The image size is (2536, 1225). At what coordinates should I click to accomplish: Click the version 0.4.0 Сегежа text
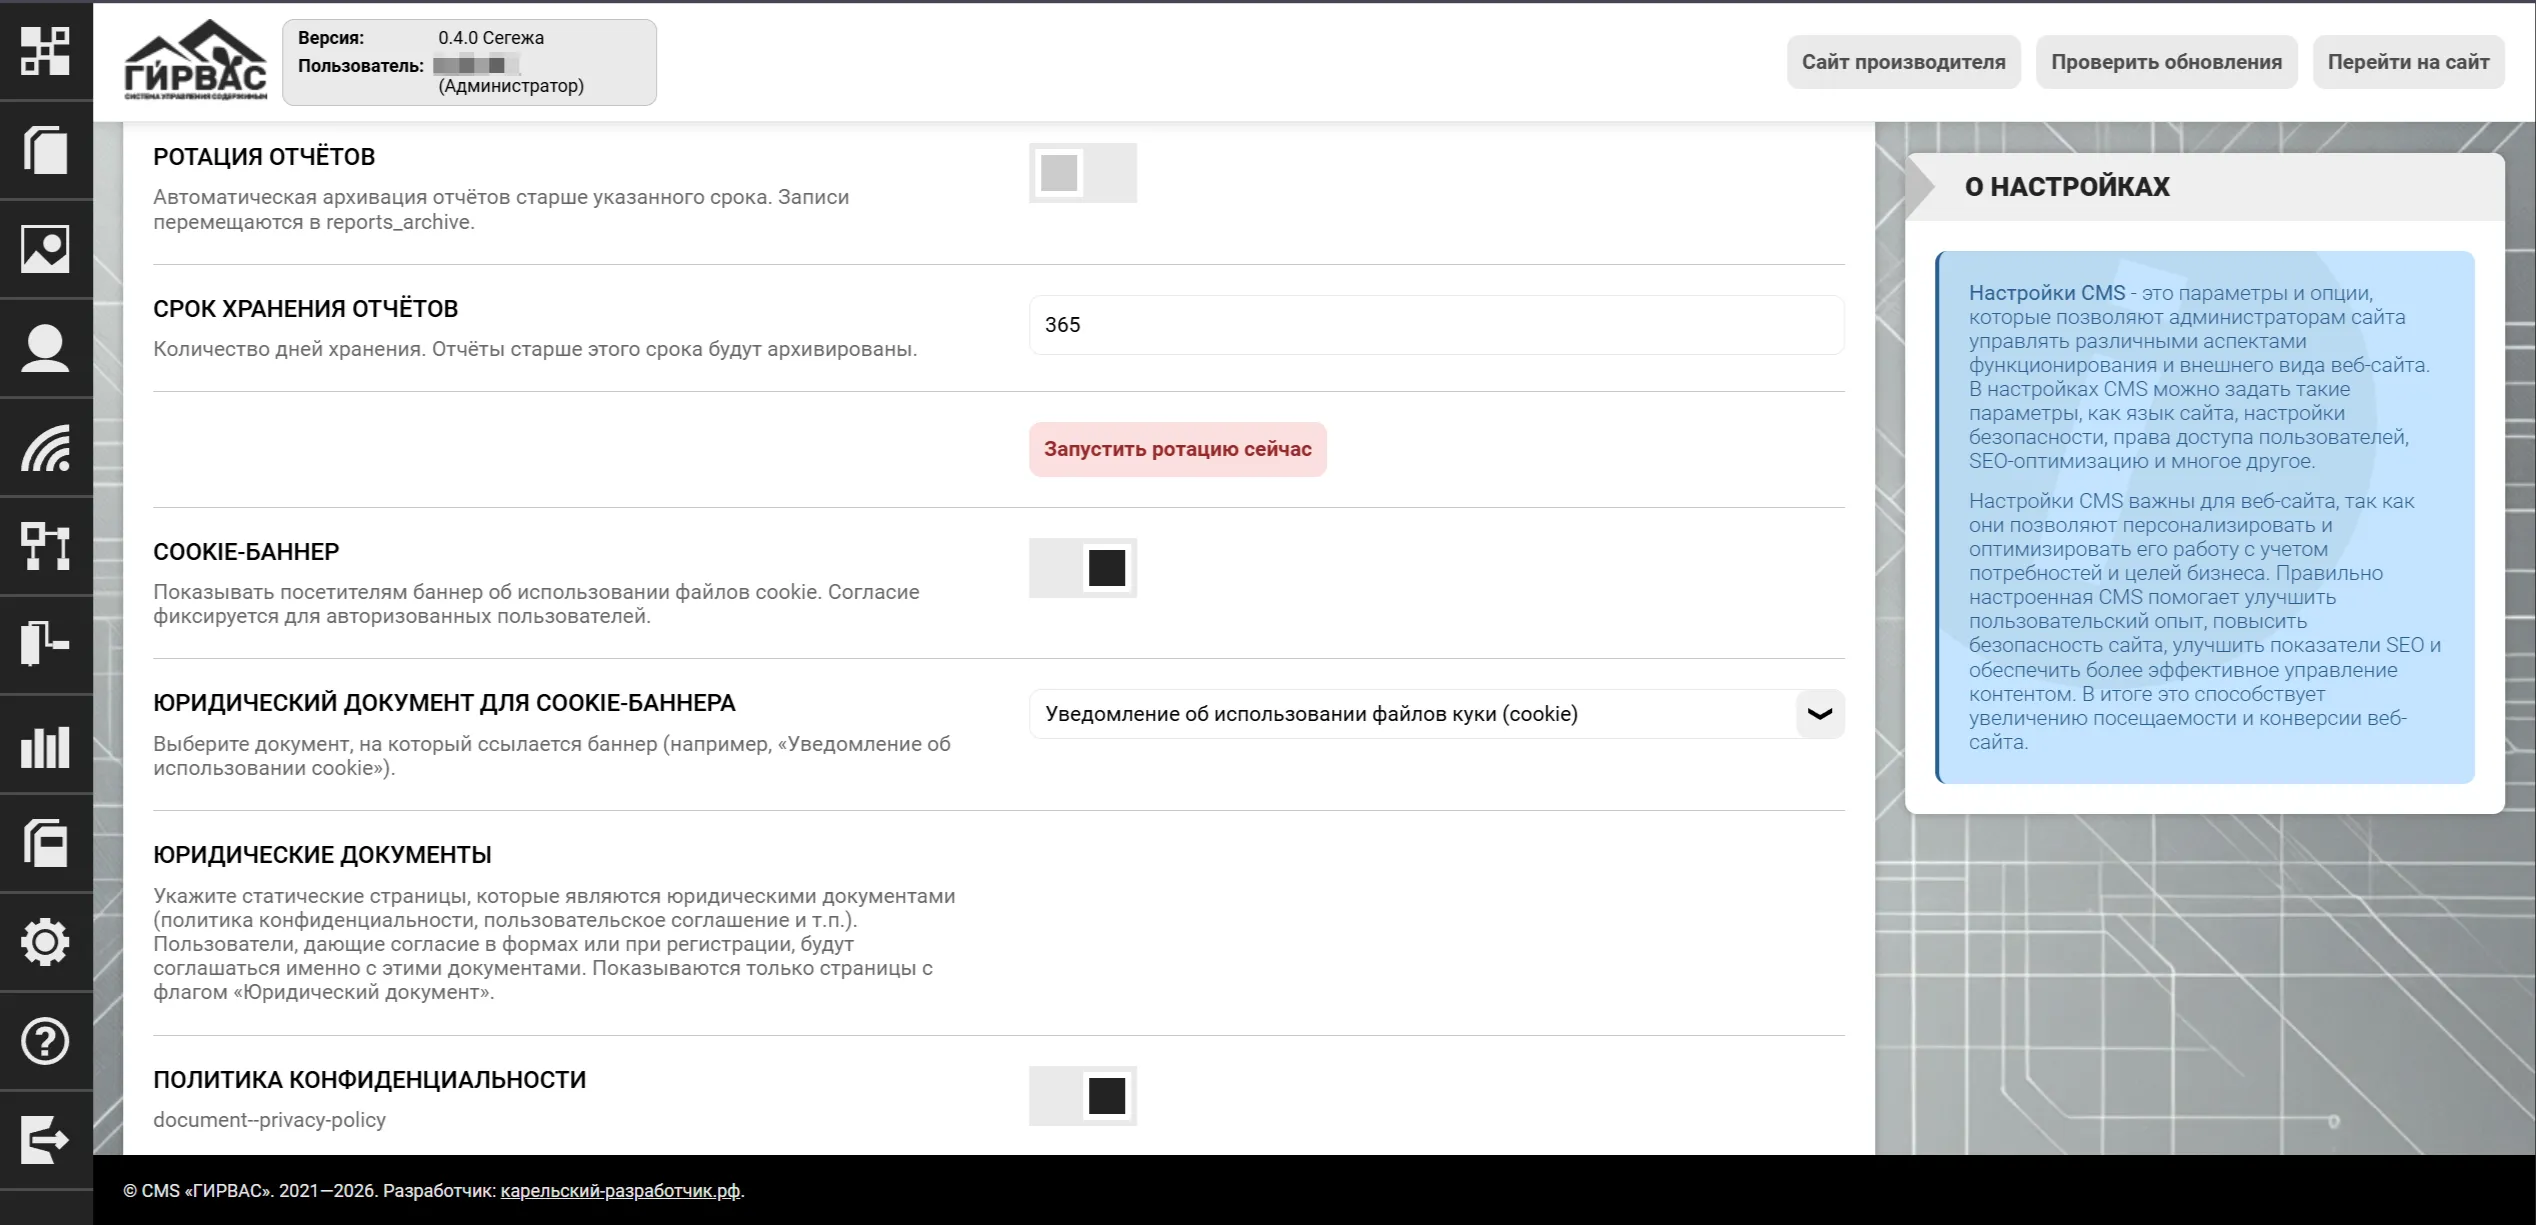pos(491,38)
